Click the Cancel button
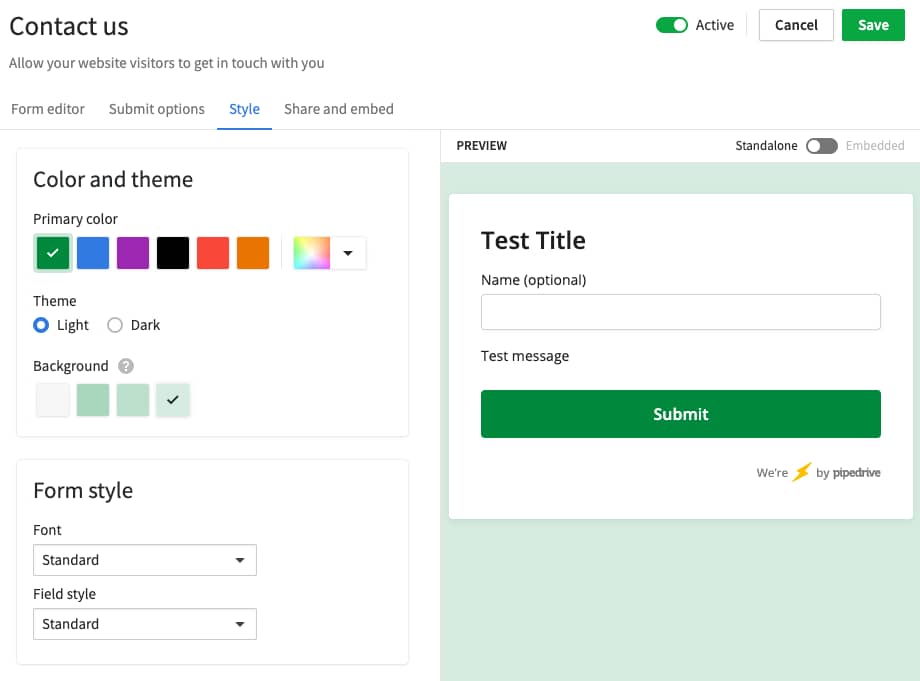920x681 pixels. click(x=796, y=25)
